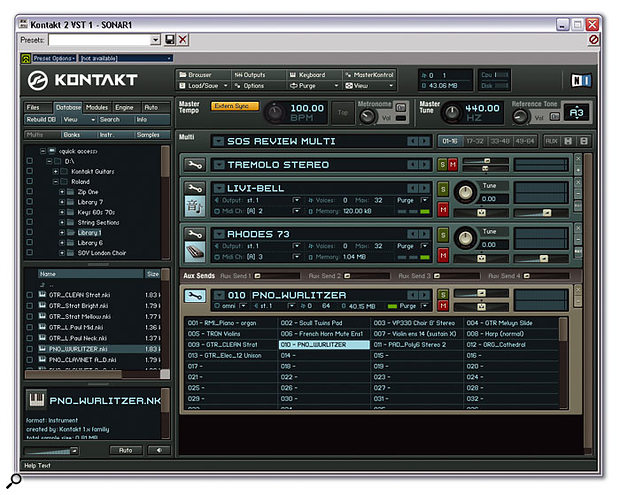Click the GTR_CLEAN Strat.nki file icon

tap(42, 295)
